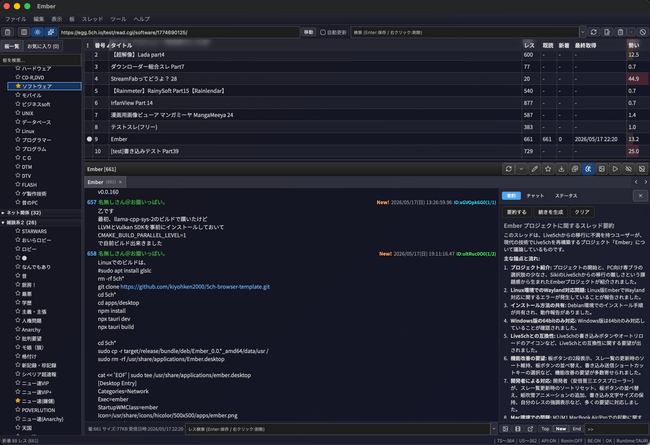Click the open-external icon in bottom bar
Screen dimensions: 650x445
pos(530,429)
